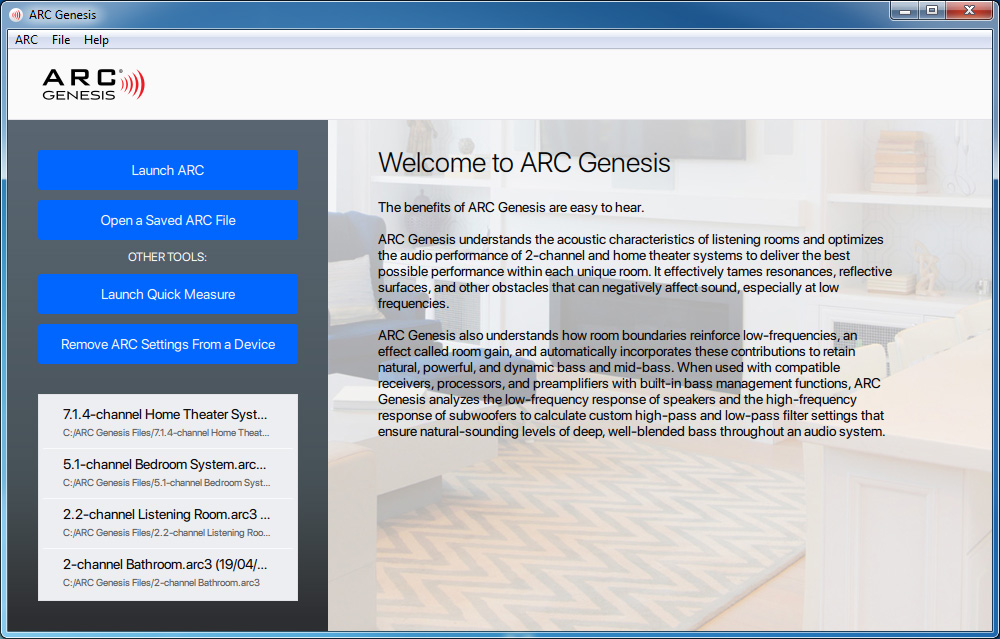Open recent 2.2-channel Listening Room file

pyautogui.click(x=168, y=522)
